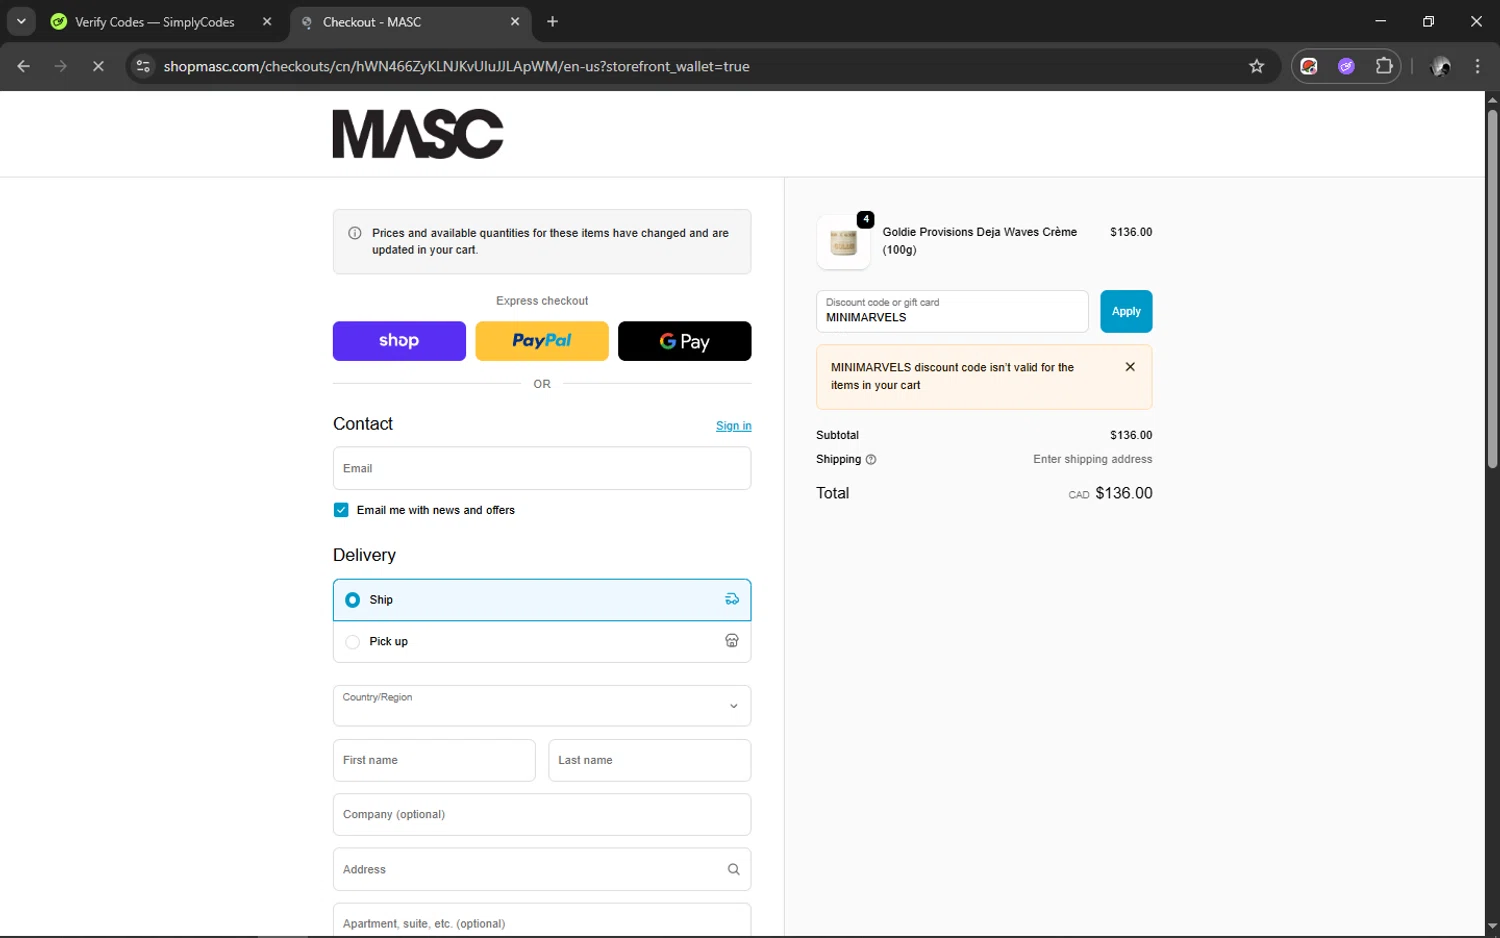The width and height of the screenshot is (1500, 938).
Task: Go forward in browser history
Action: [x=61, y=66]
